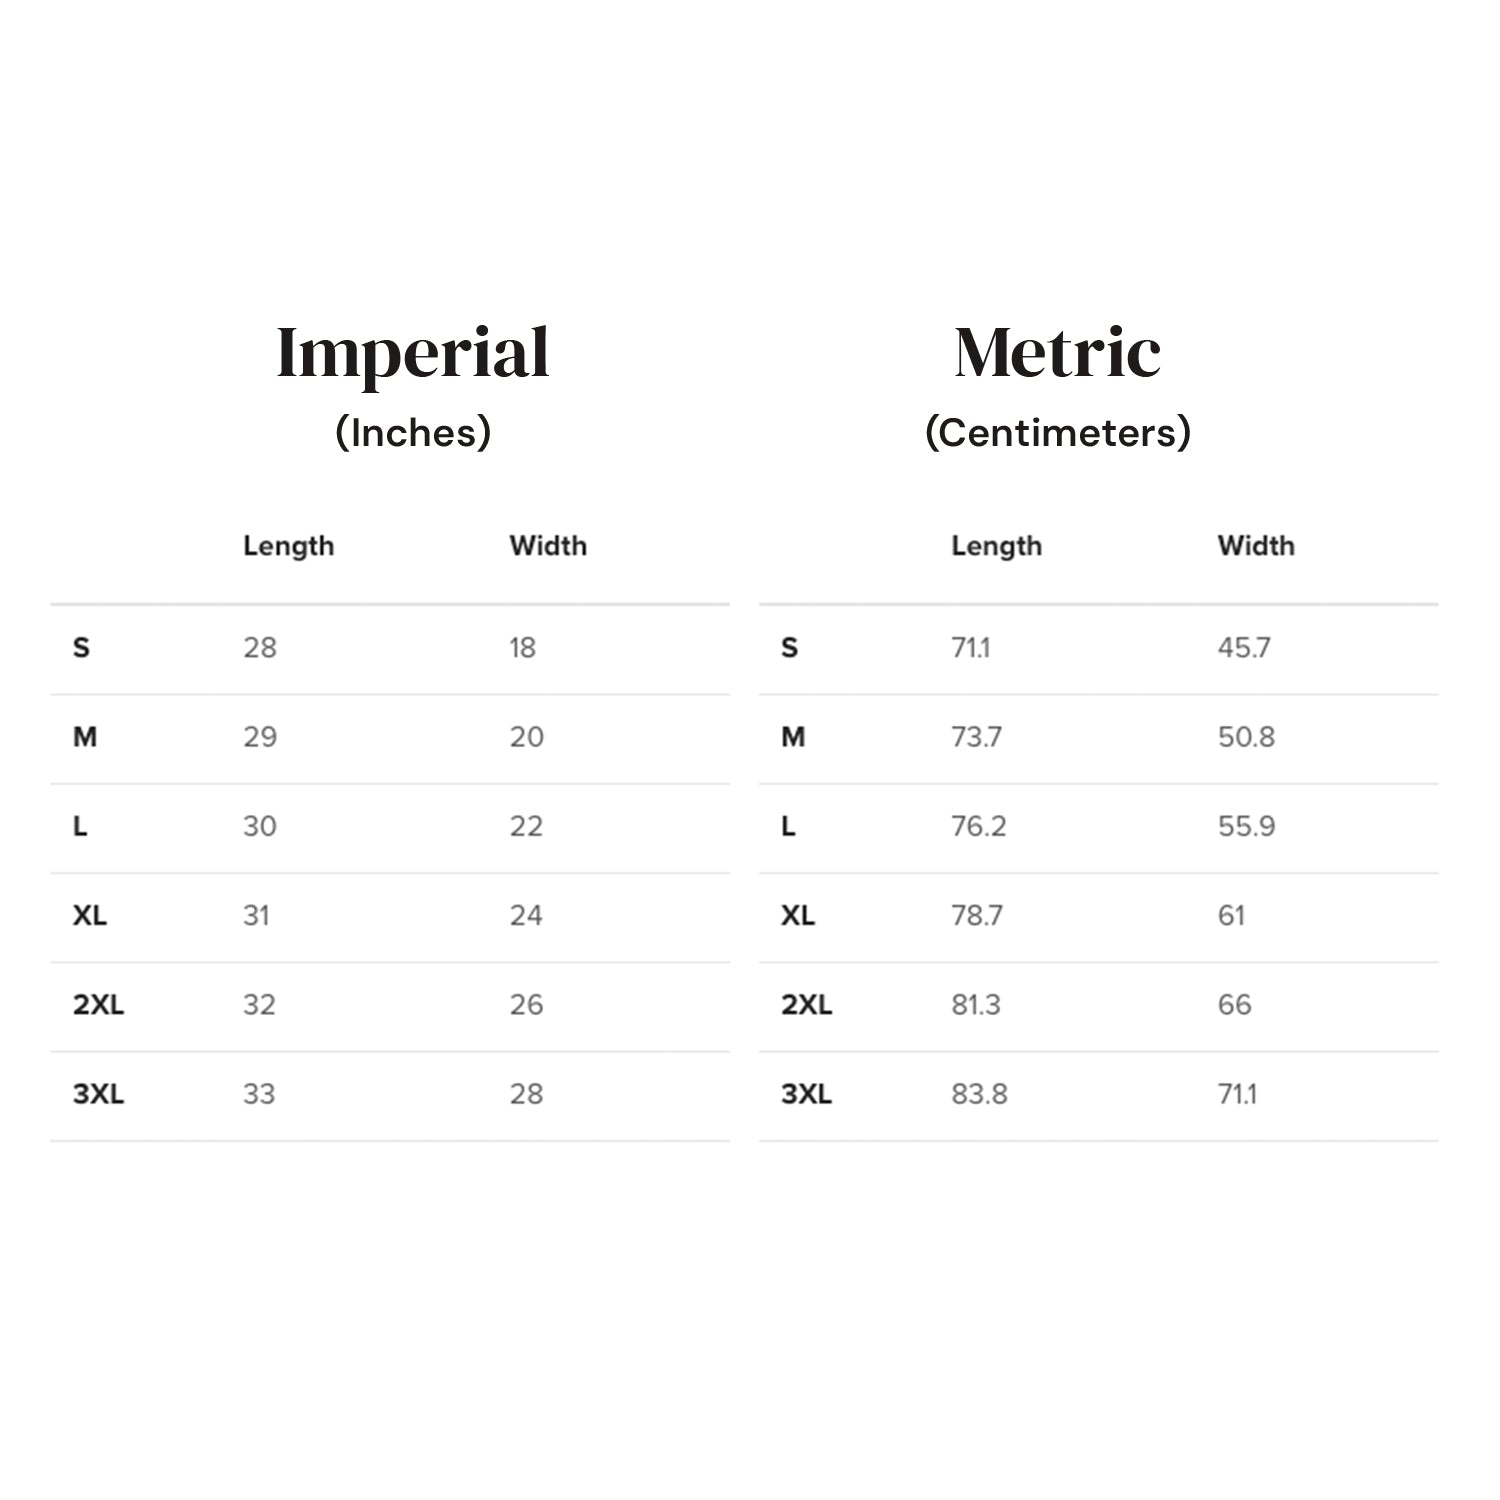Screen dimensions: 1500x1500
Task: Select the M row label in Metric table
Action: coord(793,738)
